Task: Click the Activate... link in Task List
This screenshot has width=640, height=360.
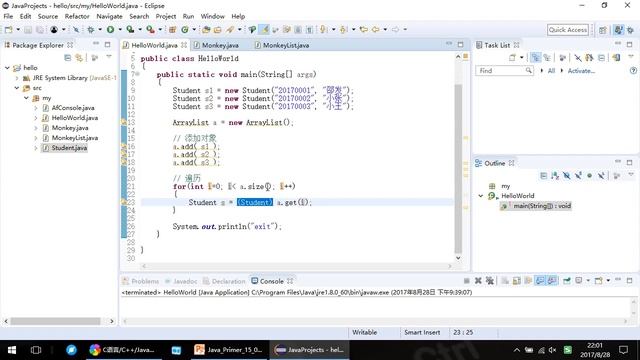Action: click(581, 71)
